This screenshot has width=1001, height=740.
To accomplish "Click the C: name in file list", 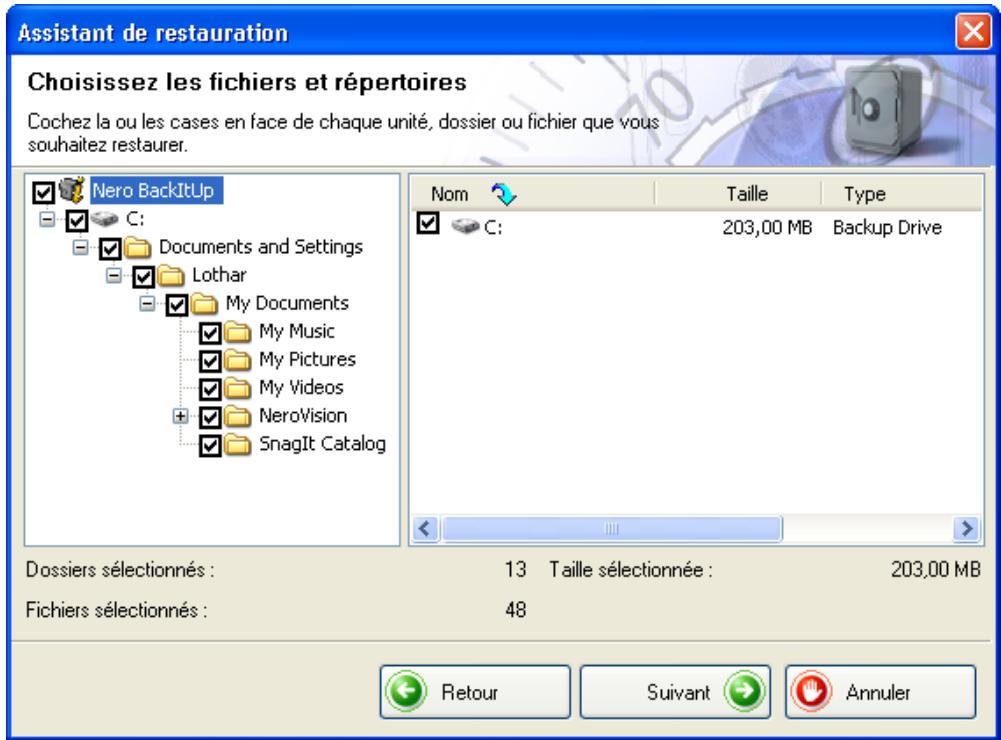I will (493, 228).
